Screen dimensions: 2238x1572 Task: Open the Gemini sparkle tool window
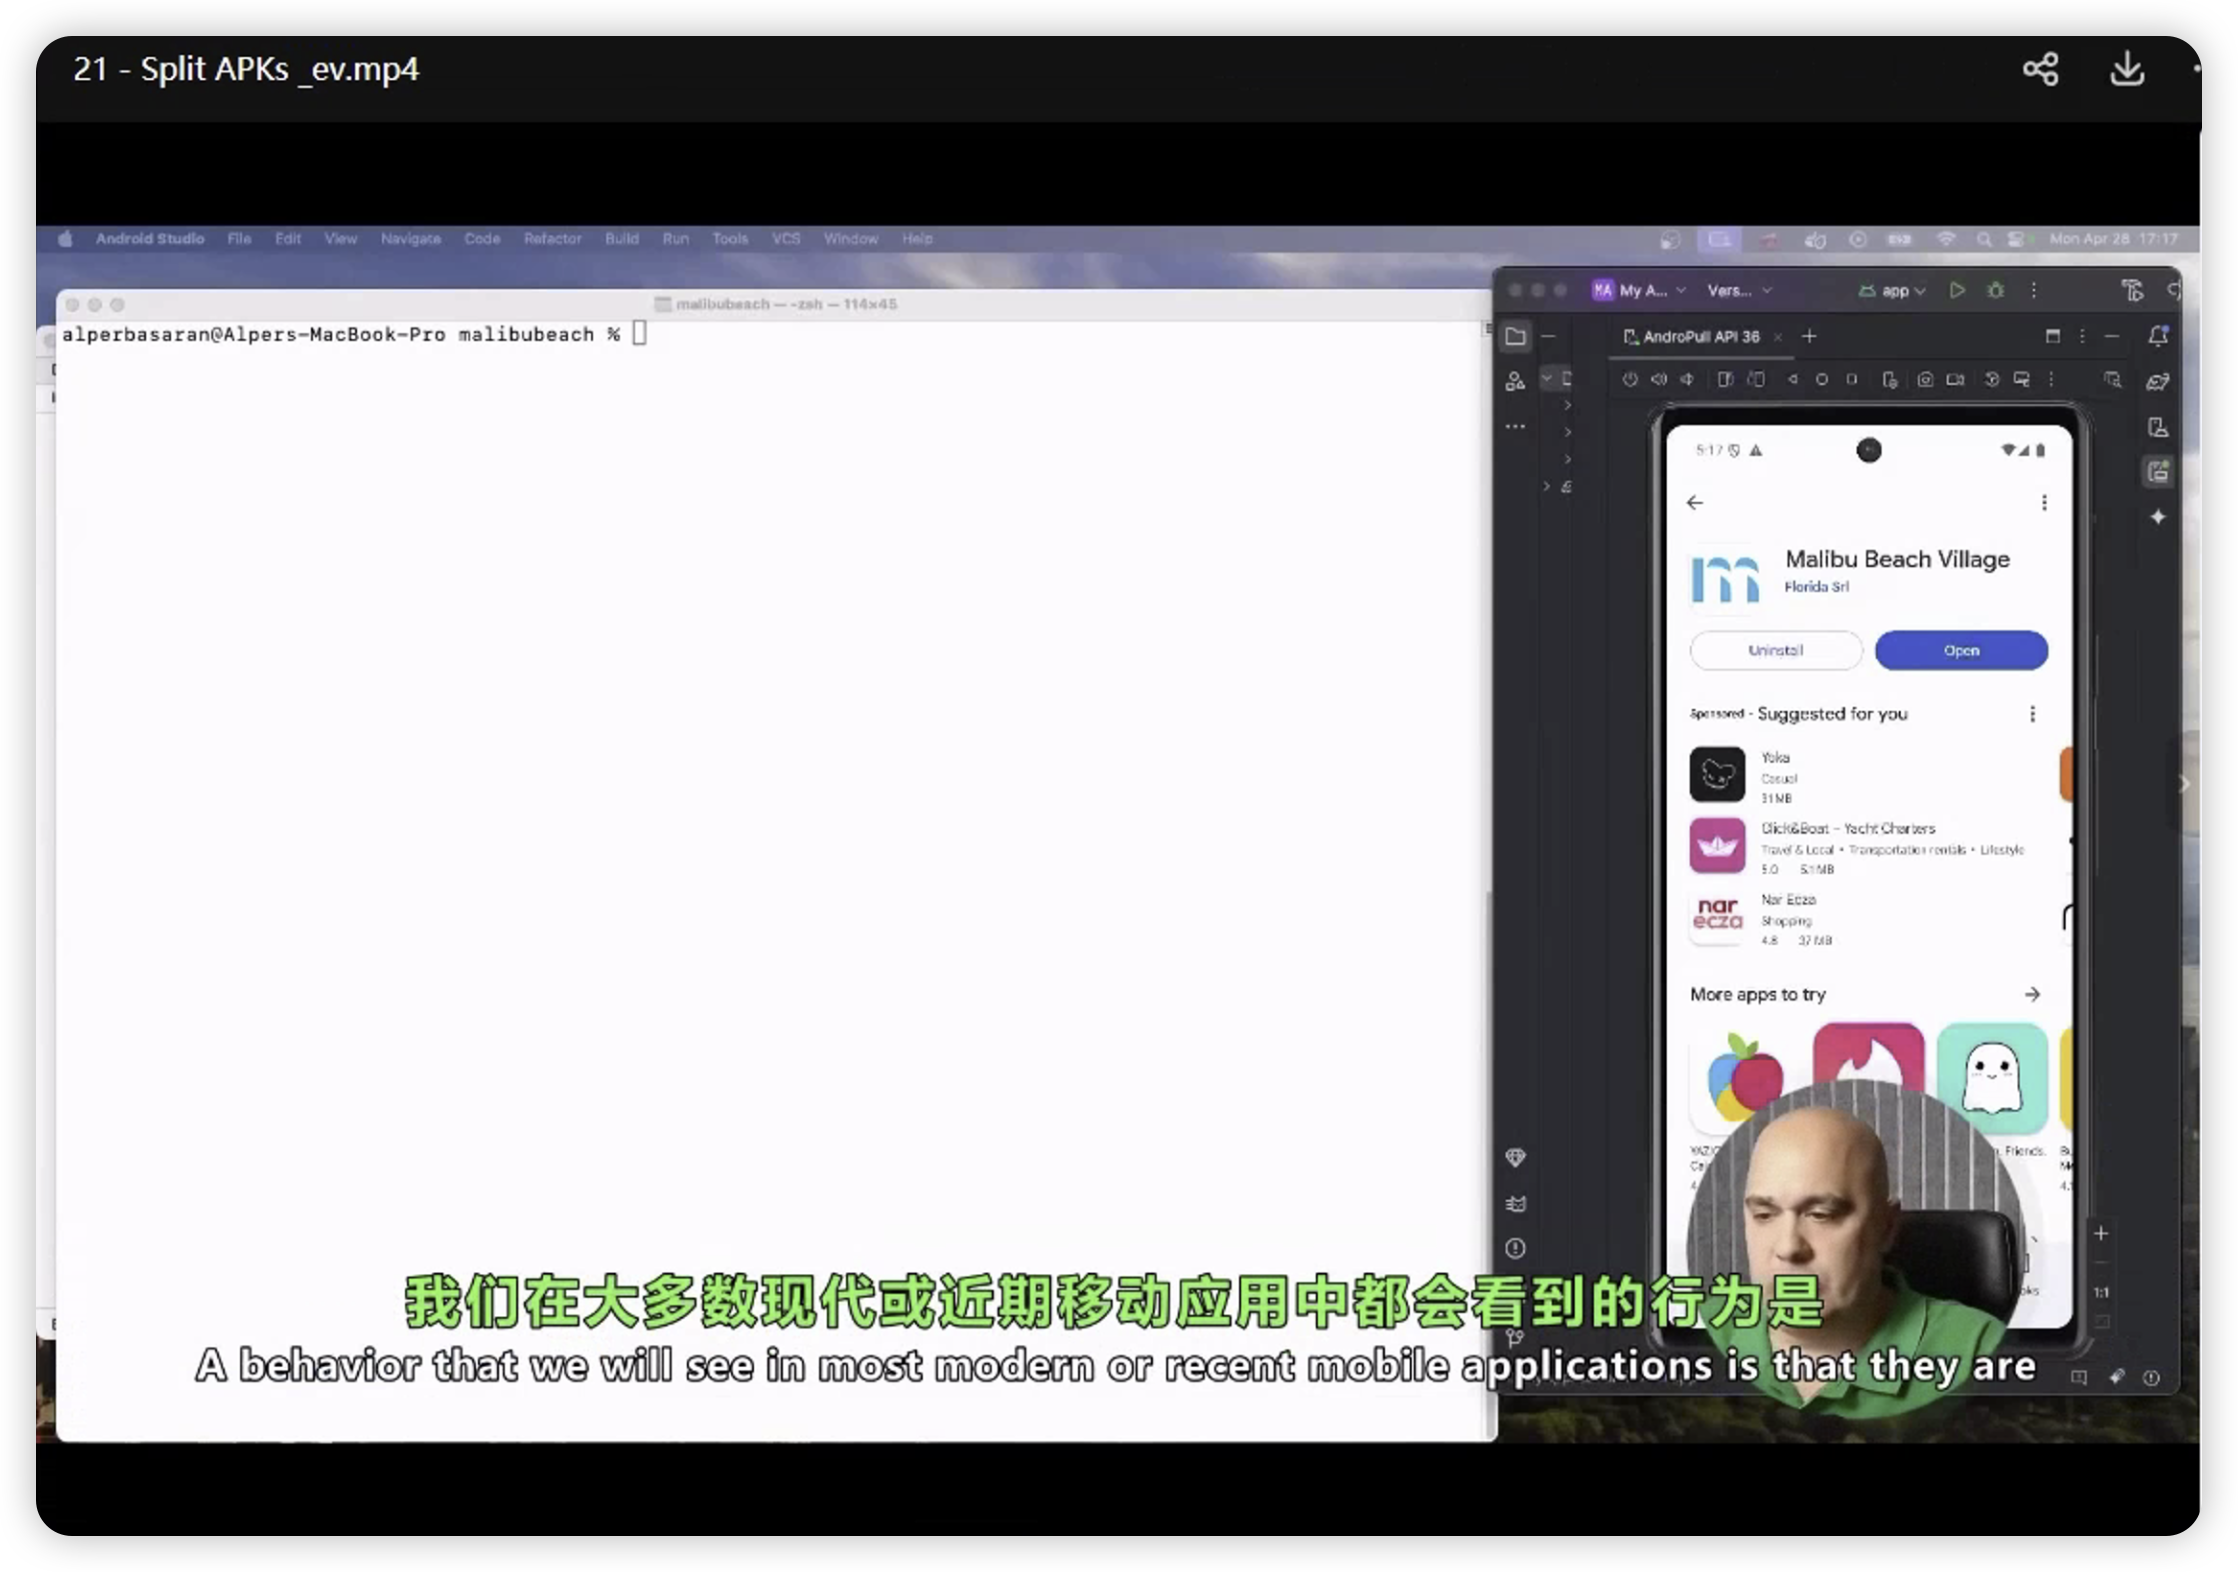point(2158,517)
